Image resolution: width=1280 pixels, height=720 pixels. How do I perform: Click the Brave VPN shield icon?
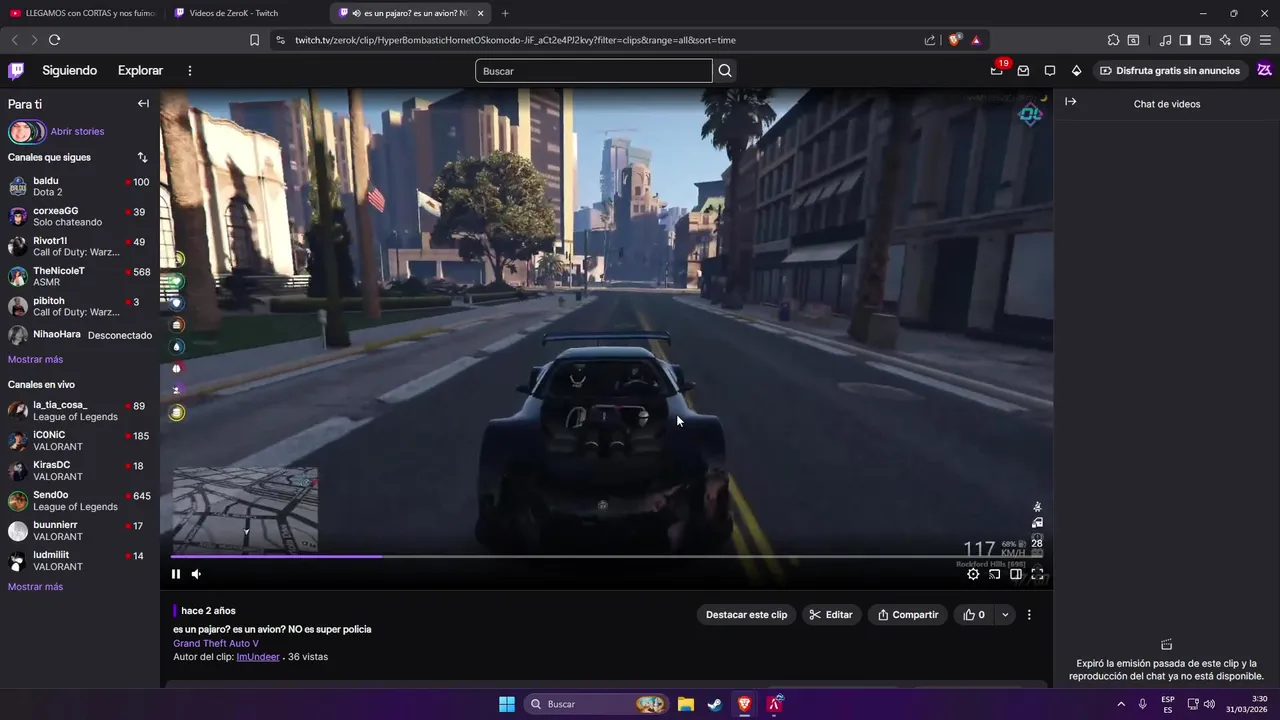click(x=1245, y=40)
